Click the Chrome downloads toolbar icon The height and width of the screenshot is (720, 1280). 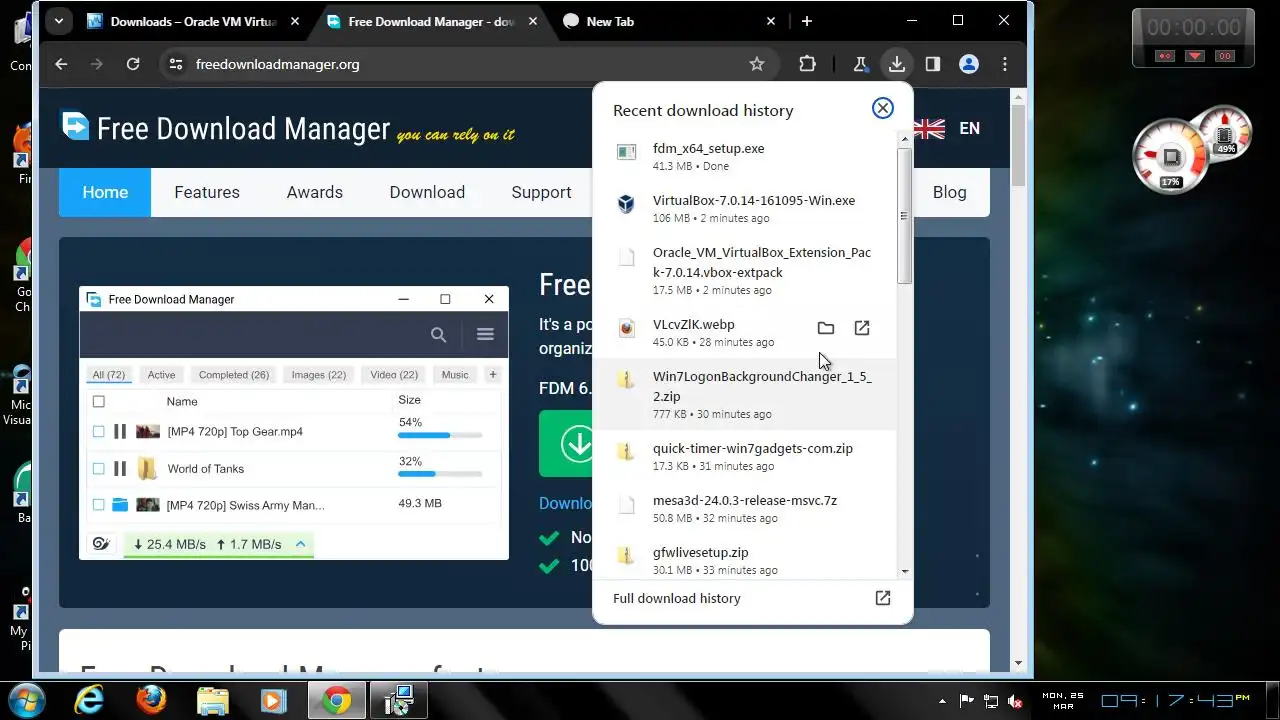(x=896, y=64)
